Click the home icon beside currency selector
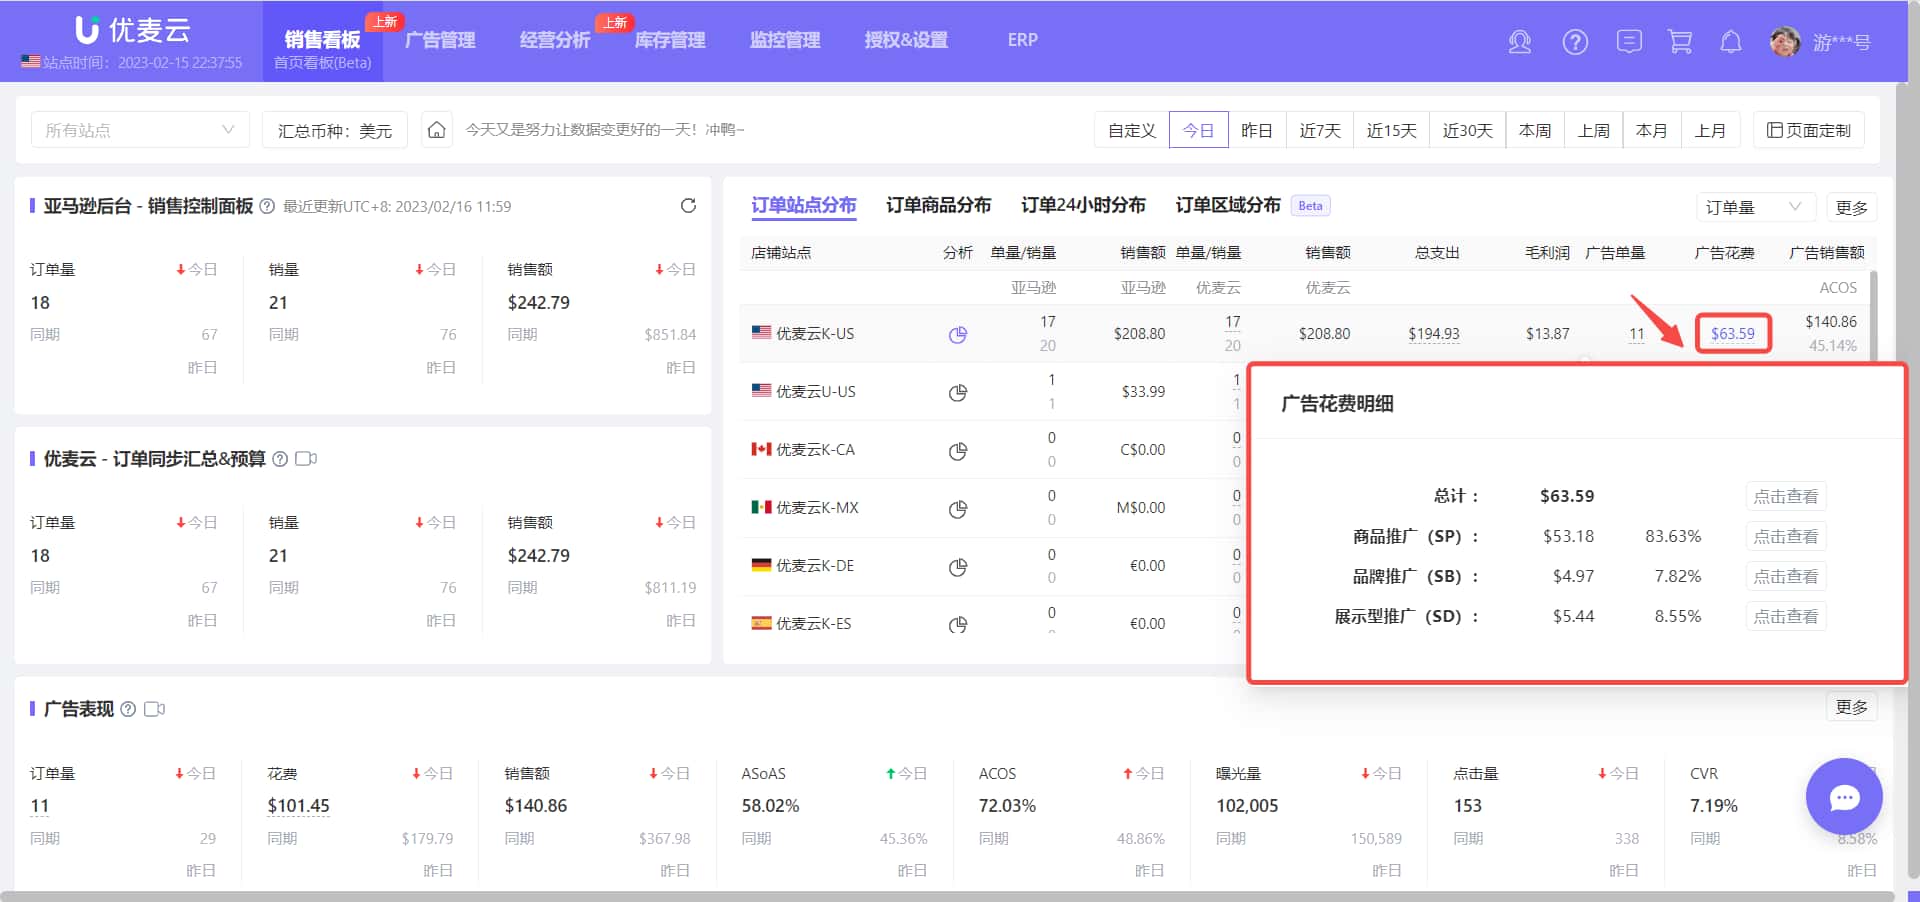Viewport: 1920px width, 902px height. coord(437,130)
